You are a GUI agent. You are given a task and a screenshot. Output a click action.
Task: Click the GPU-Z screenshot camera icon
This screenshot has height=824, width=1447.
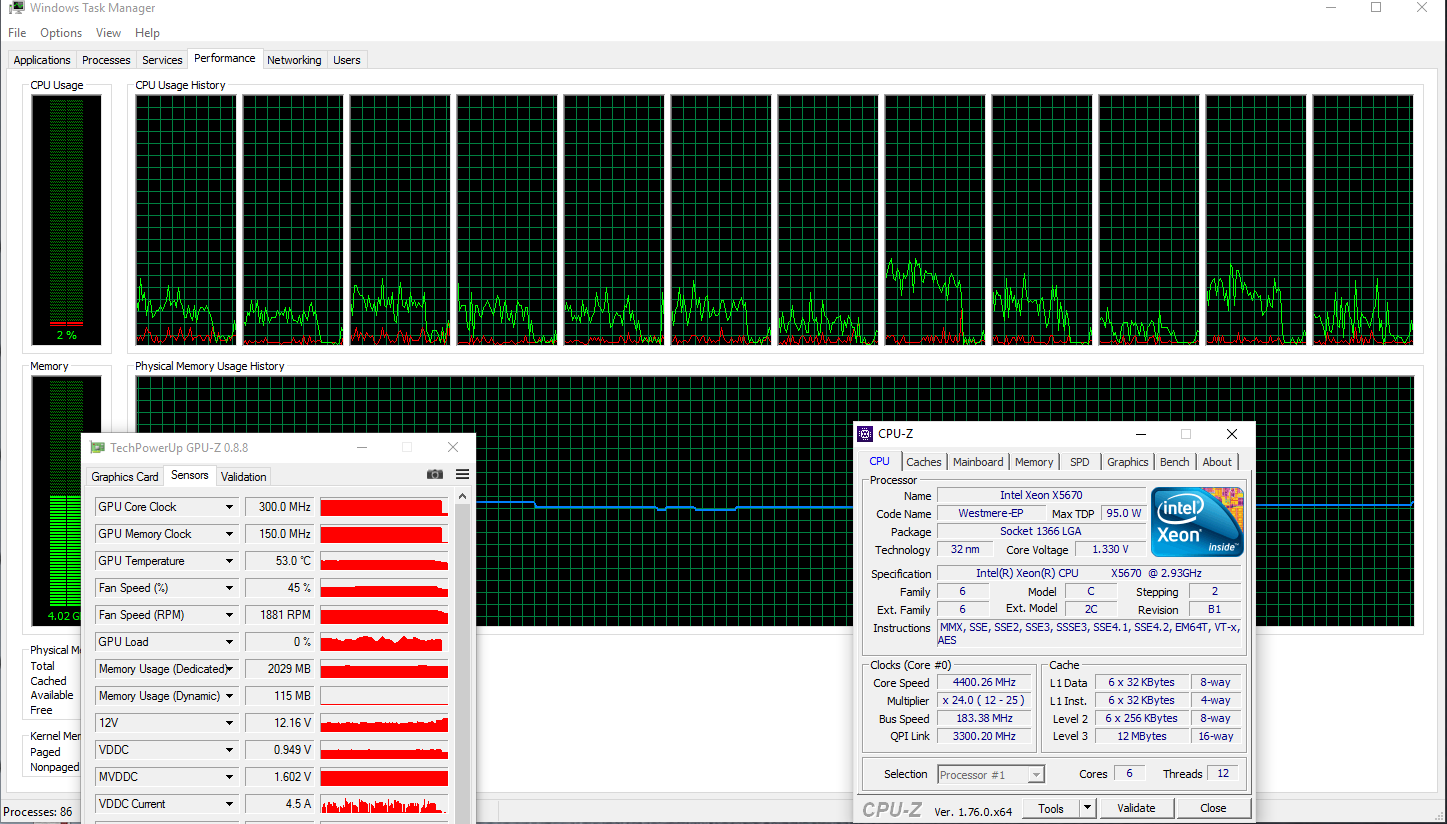(435, 474)
